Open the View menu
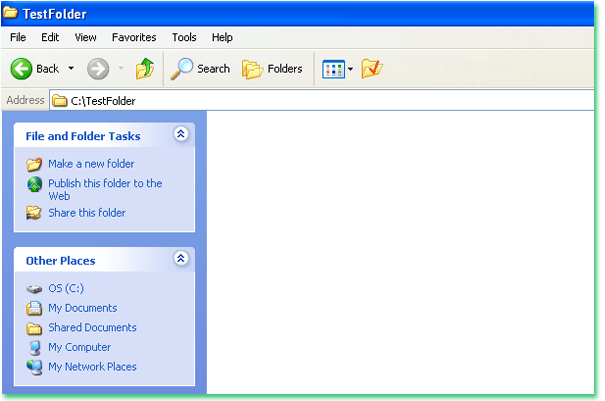Image resolution: width=605 pixels, height=401 pixels. 85,37
